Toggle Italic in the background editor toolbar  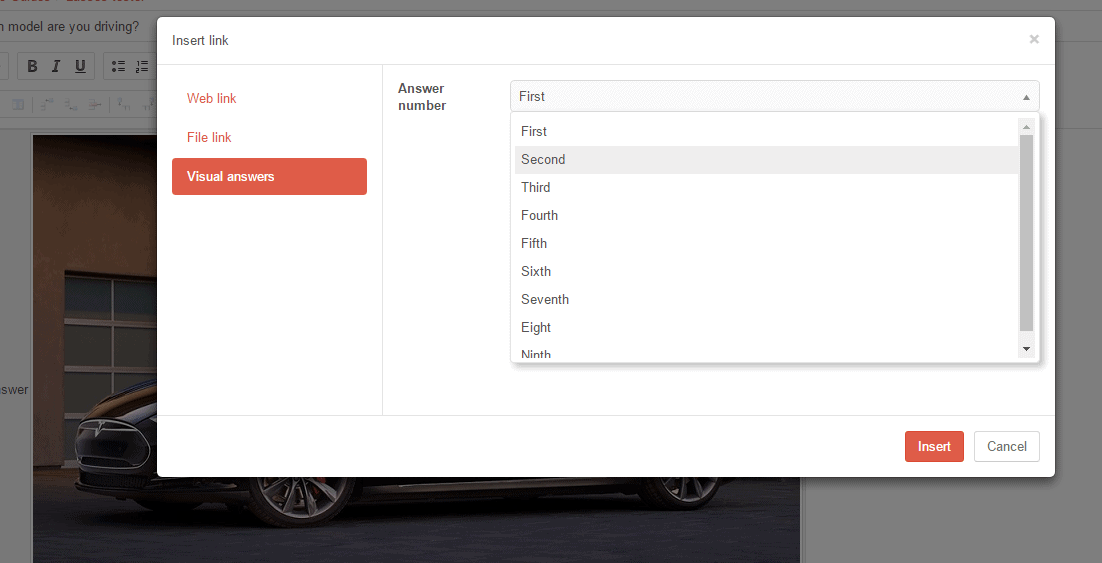pyautogui.click(x=56, y=66)
